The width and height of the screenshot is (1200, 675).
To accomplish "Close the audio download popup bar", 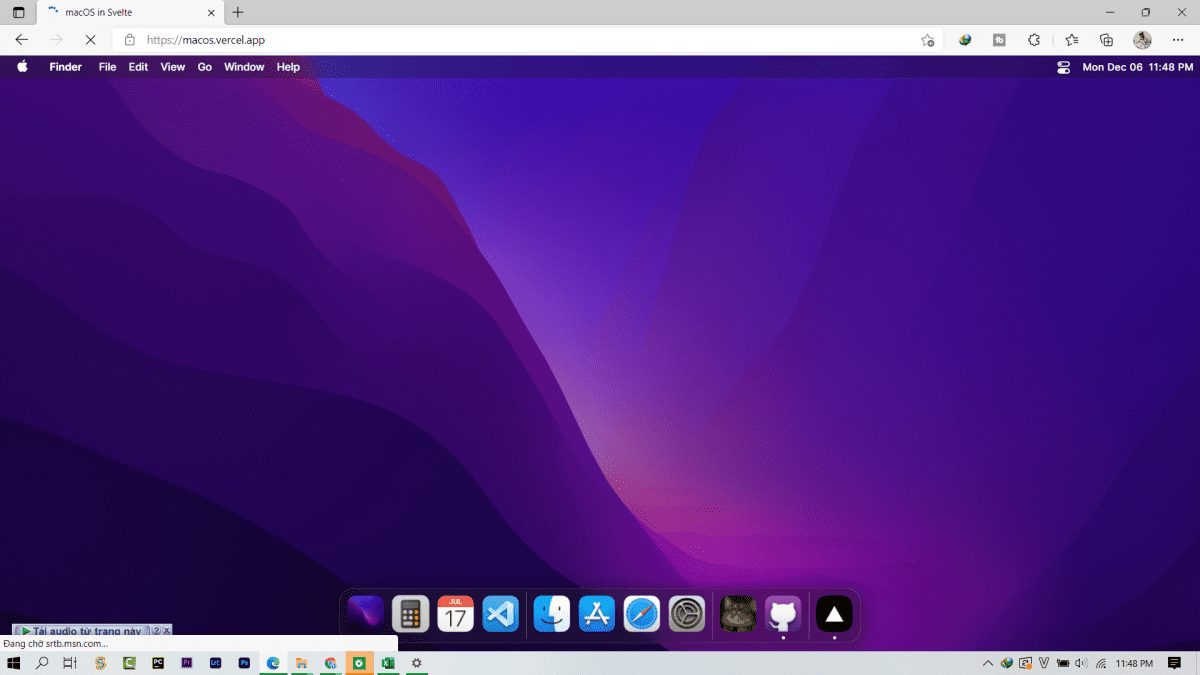I will pyautogui.click(x=167, y=631).
